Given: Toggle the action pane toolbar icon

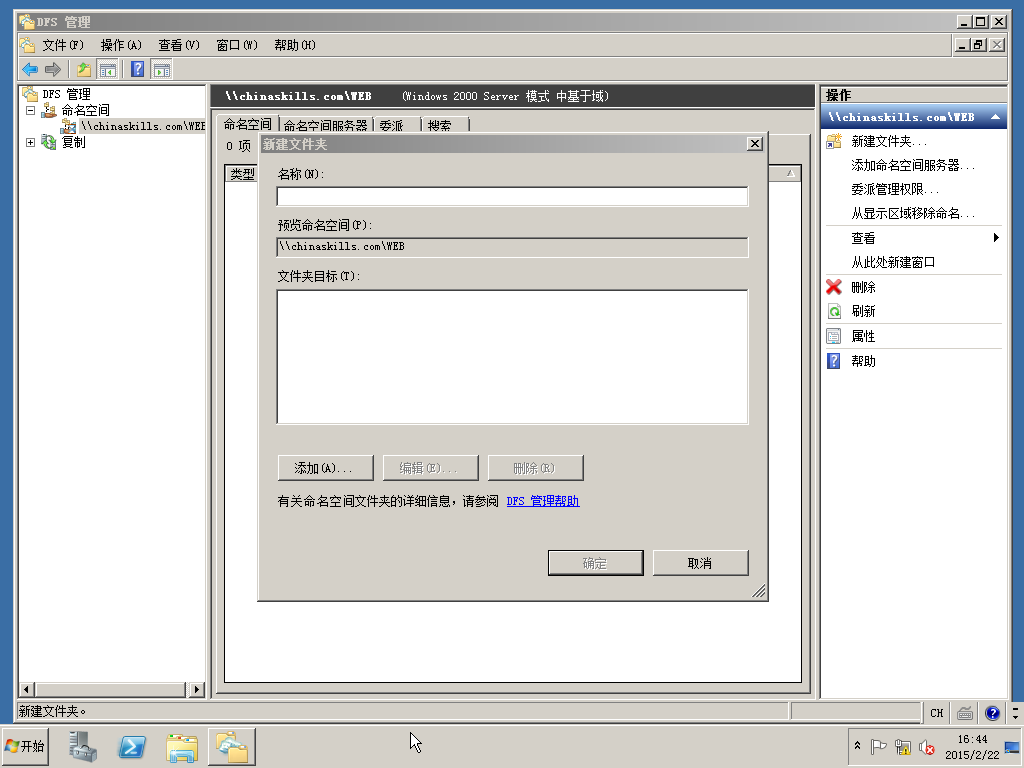Looking at the screenshot, I should 161,69.
